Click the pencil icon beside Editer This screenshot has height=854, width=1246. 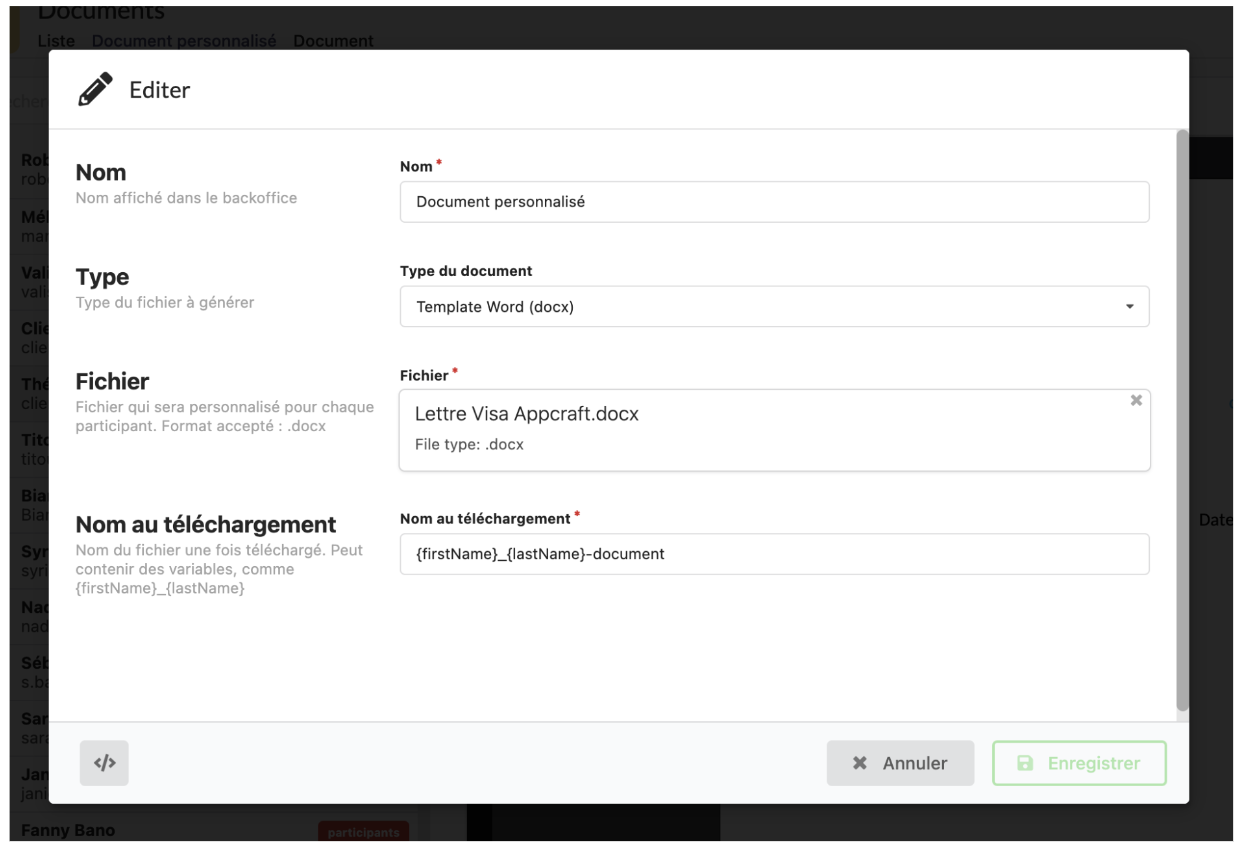tap(94, 90)
